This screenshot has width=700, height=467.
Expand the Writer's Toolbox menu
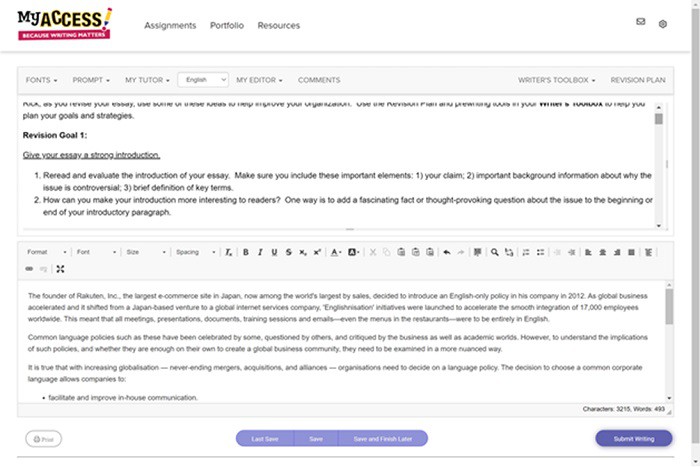coord(556,80)
